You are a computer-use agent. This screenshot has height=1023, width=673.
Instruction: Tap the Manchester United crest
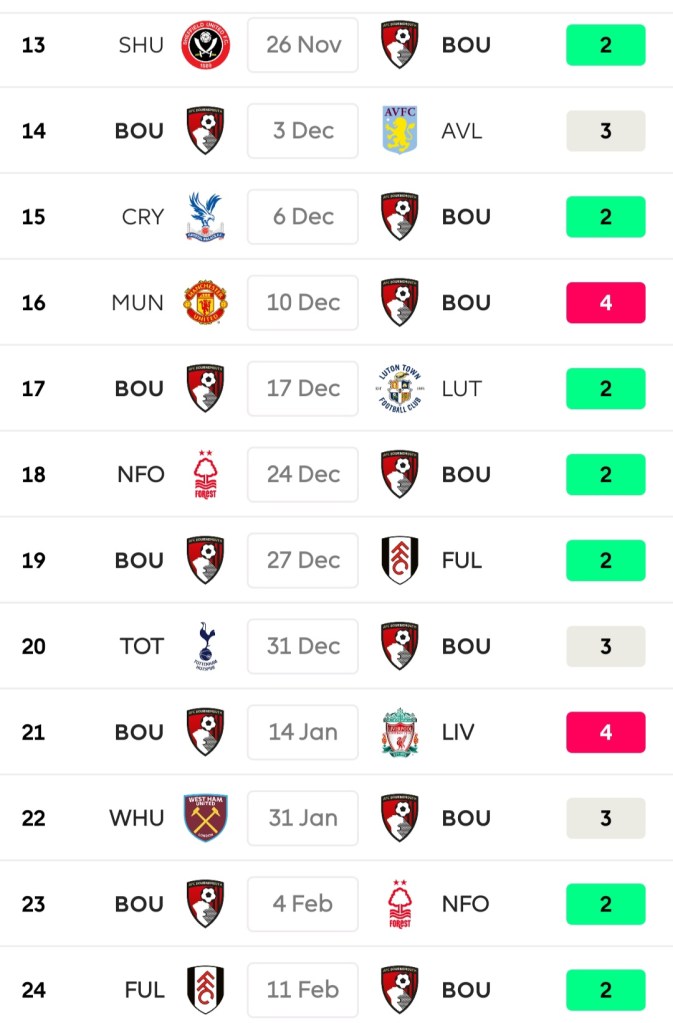[x=205, y=303]
